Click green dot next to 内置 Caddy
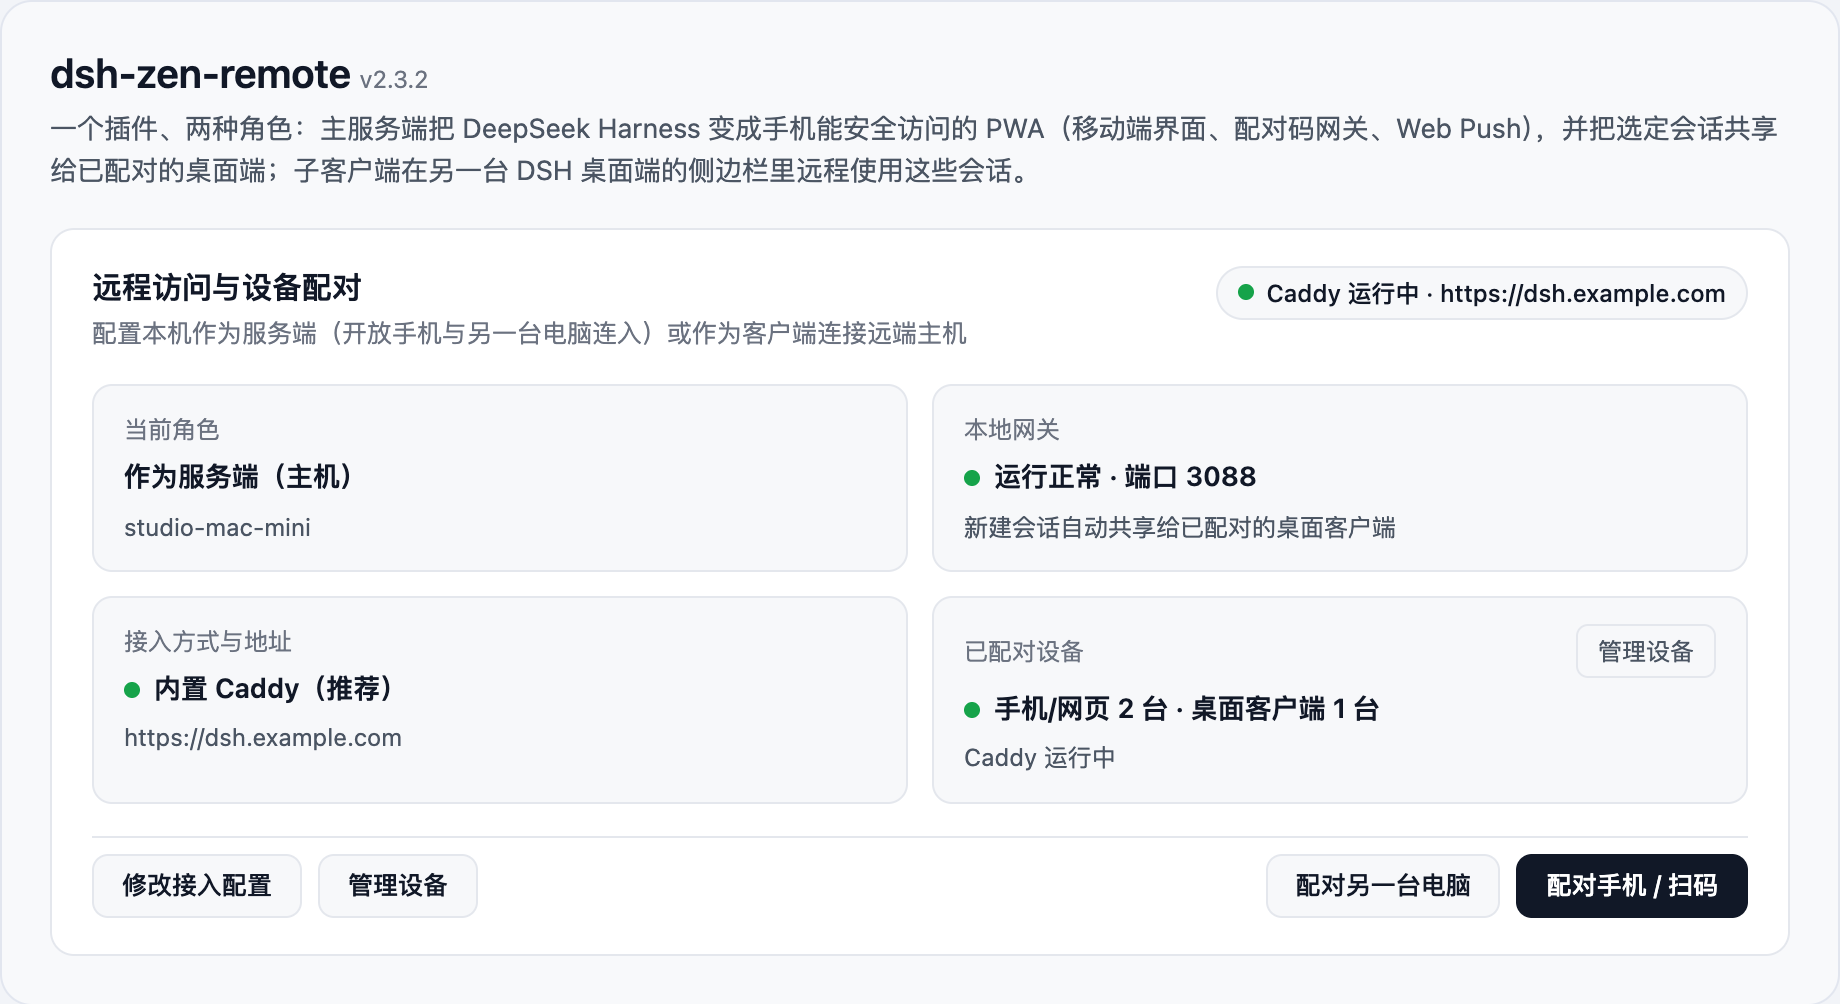The image size is (1840, 1004). (132, 690)
